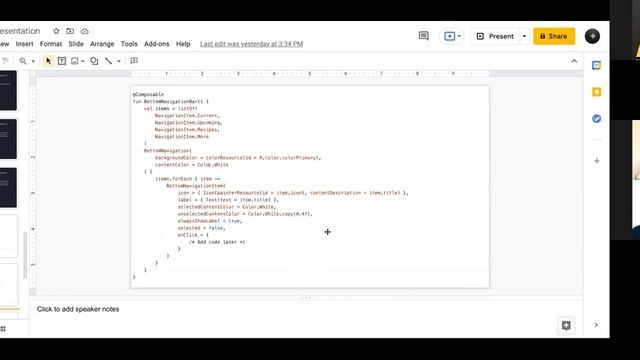Click the present to meeting icon
The height and width of the screenshot is (360, 640).
pyautogui.click(x=449, y=36)
